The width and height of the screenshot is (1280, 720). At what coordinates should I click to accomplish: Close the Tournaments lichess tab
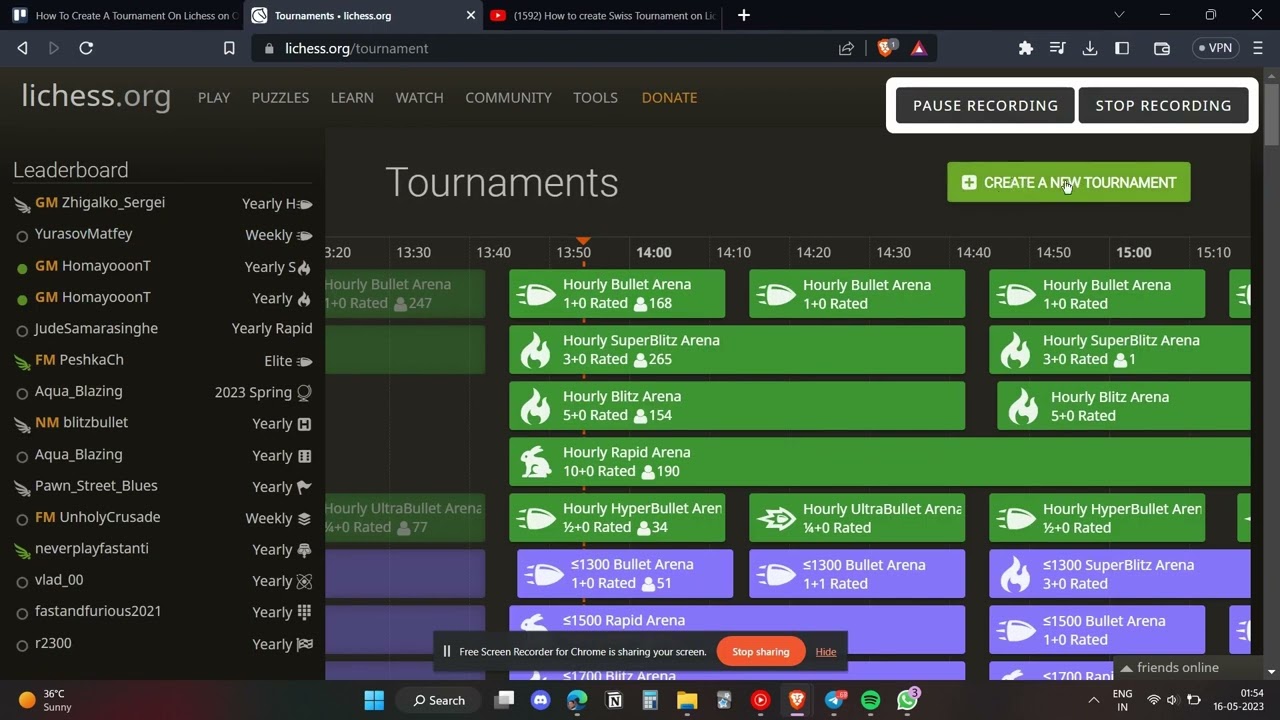(471, 15)
